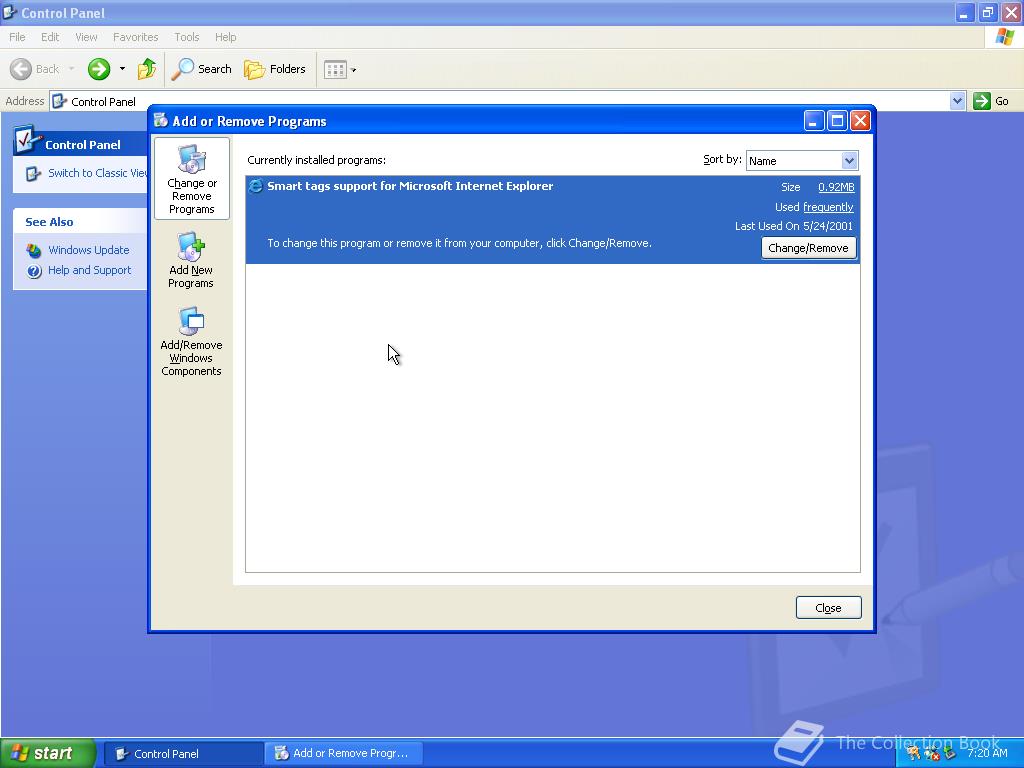This screenshot has height=768, width=1024.
Task: Select Change or Remove Programs sidebar icon
Action: (x=191, y=178)
